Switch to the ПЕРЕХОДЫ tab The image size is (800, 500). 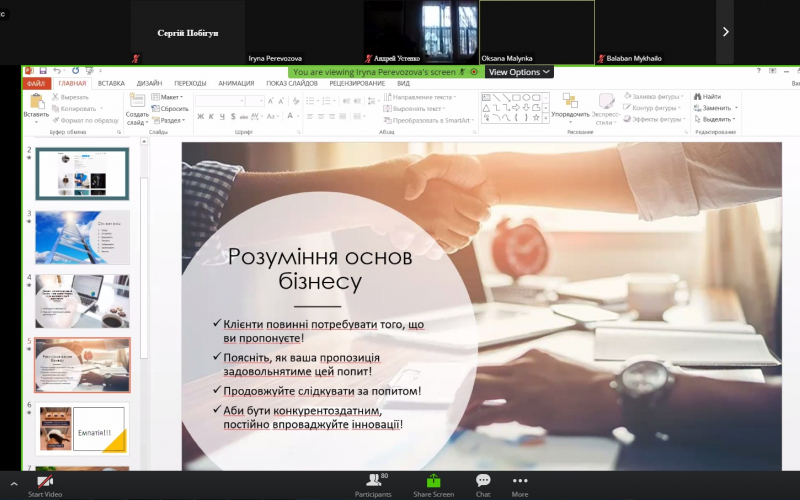click(x=190, y=83)
